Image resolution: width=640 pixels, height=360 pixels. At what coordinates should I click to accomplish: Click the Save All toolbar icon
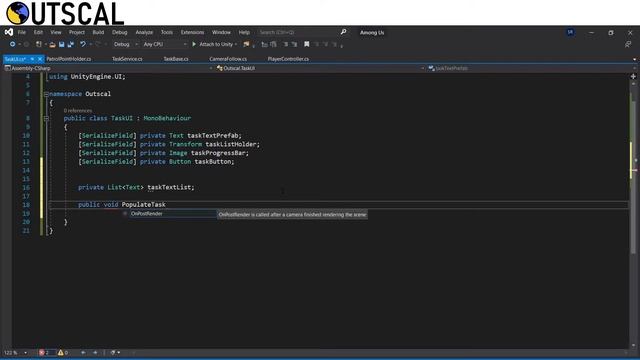[71, 44]
